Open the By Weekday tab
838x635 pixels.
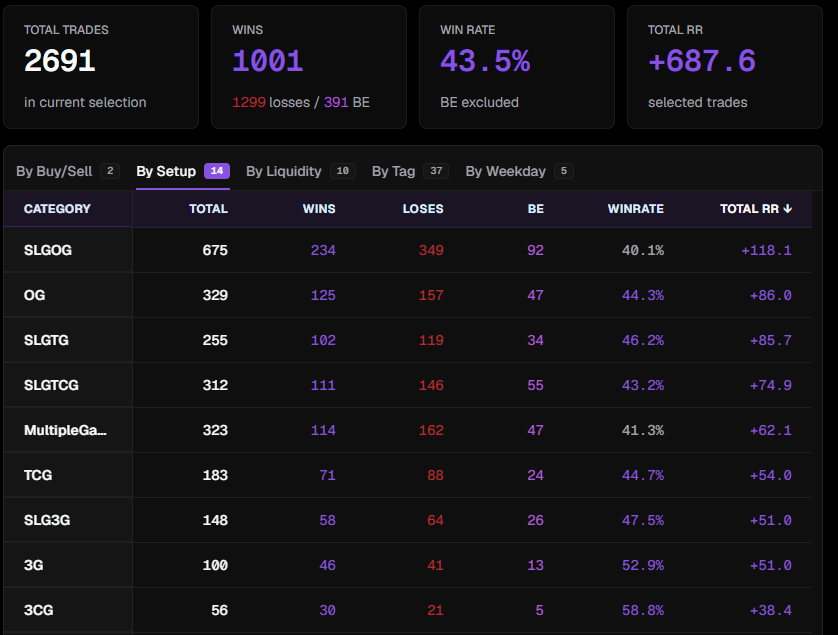coord(519,171)
